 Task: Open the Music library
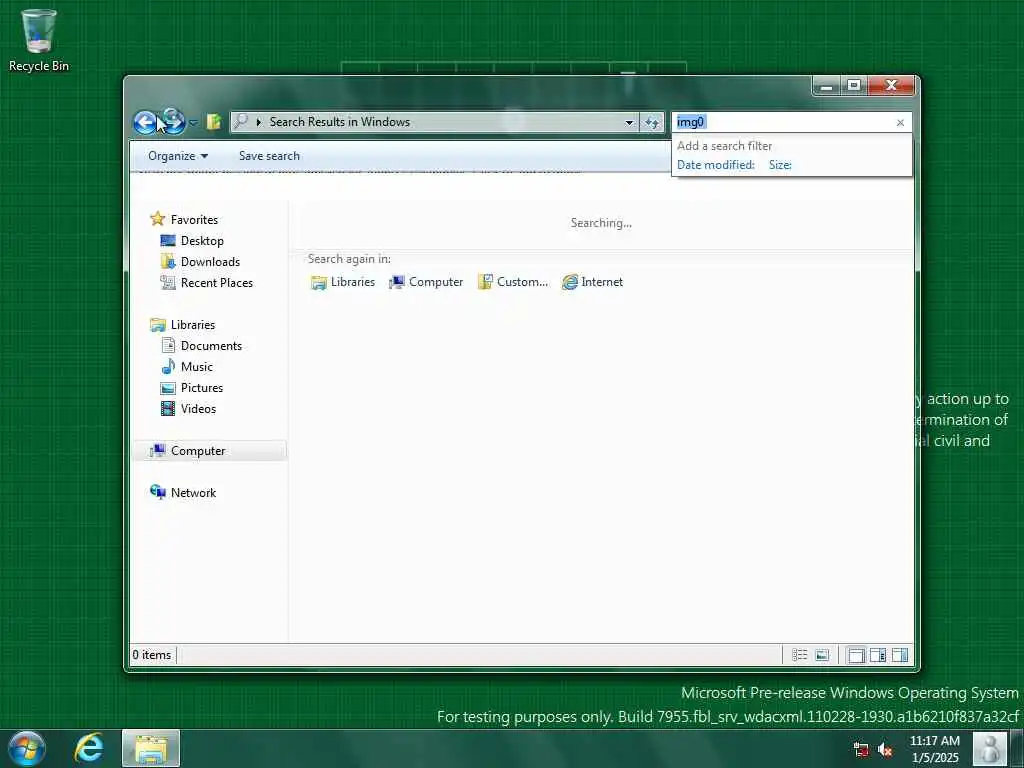point(197,366)
